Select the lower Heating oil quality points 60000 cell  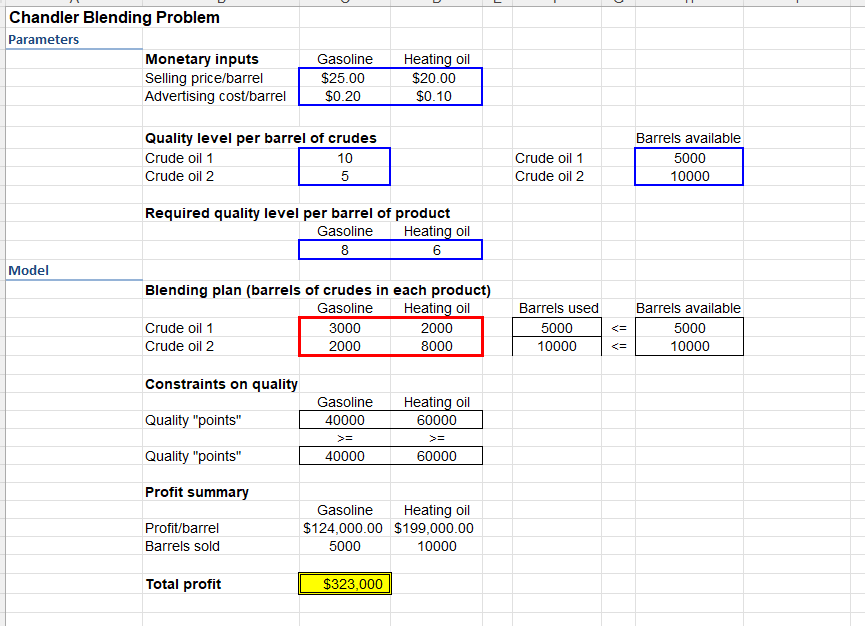point(436,456)
